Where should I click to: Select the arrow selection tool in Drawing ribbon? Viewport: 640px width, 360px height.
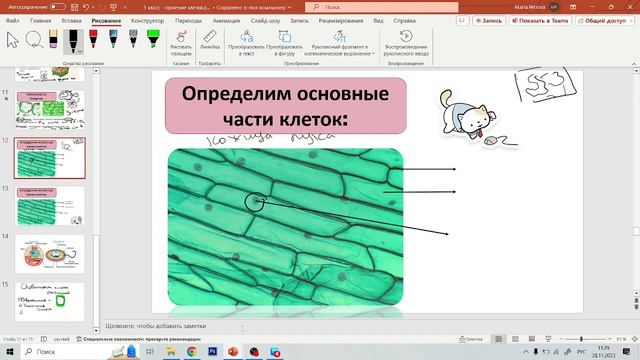pyautogui.click(x=13, y=41)
